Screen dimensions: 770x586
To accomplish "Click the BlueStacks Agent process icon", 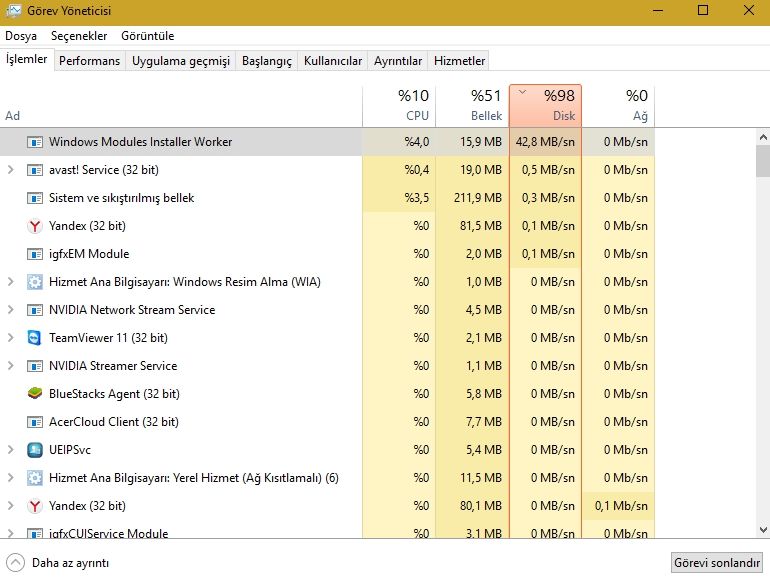I will click(35, 394).
